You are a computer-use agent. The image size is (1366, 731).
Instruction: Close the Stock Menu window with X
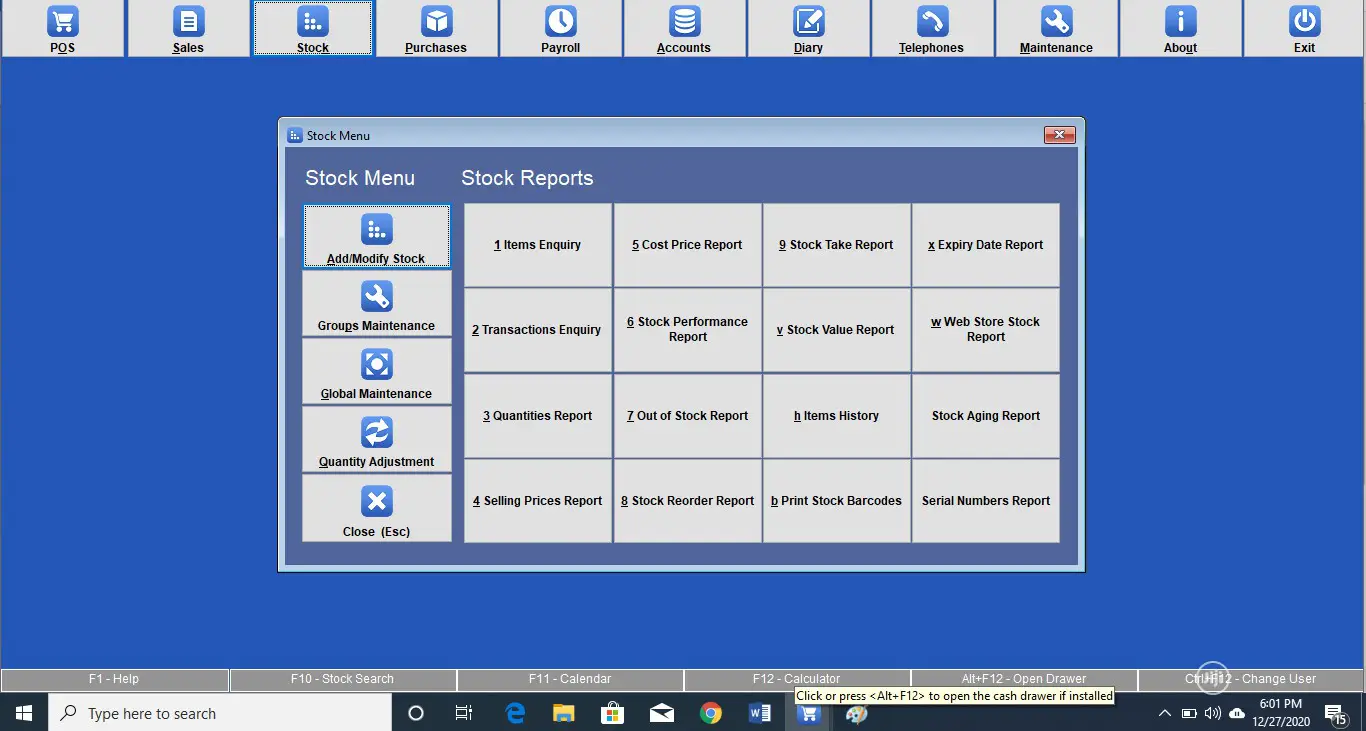(x=1059, y=135)
